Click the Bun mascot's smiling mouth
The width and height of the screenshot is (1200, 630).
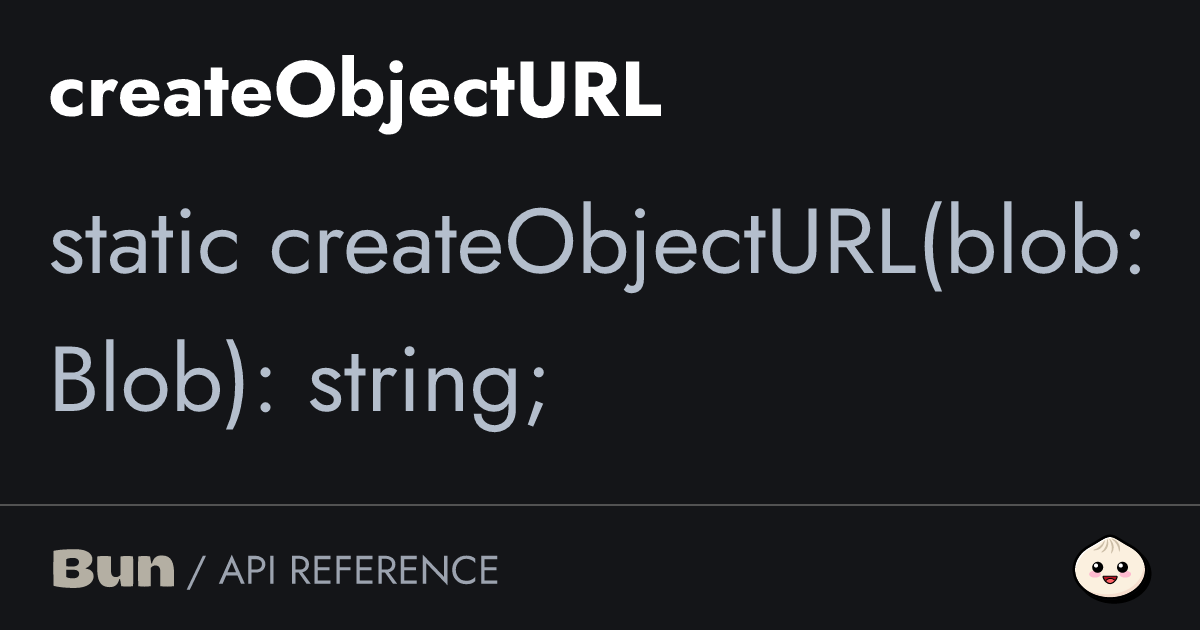[1111, 578]
